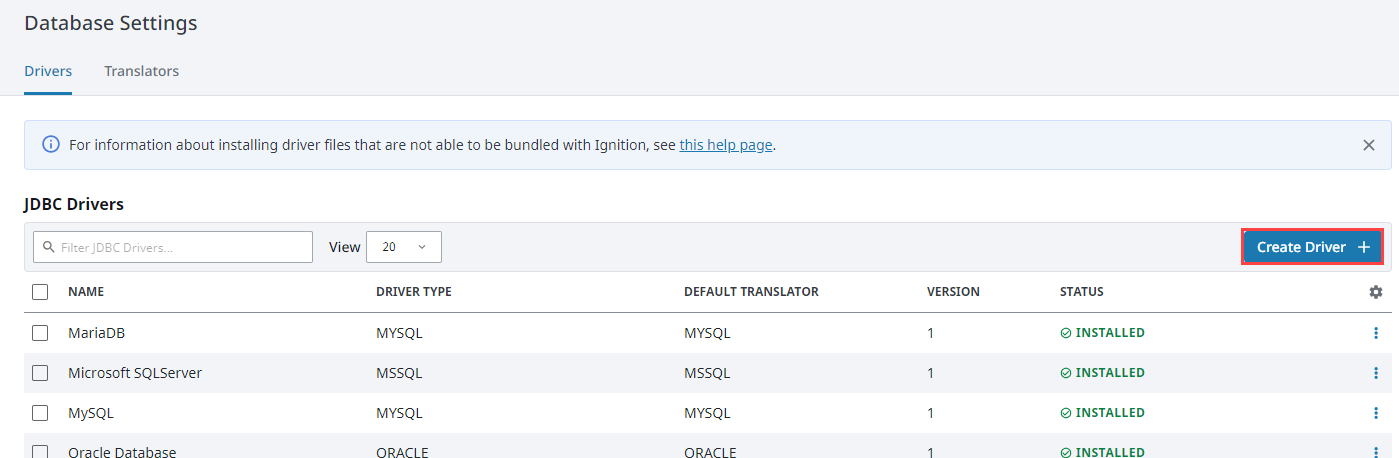The width and height of the screenshot is (1399, 458).
Task: Dismiss the info banner with X
Action: point(1369,145)
